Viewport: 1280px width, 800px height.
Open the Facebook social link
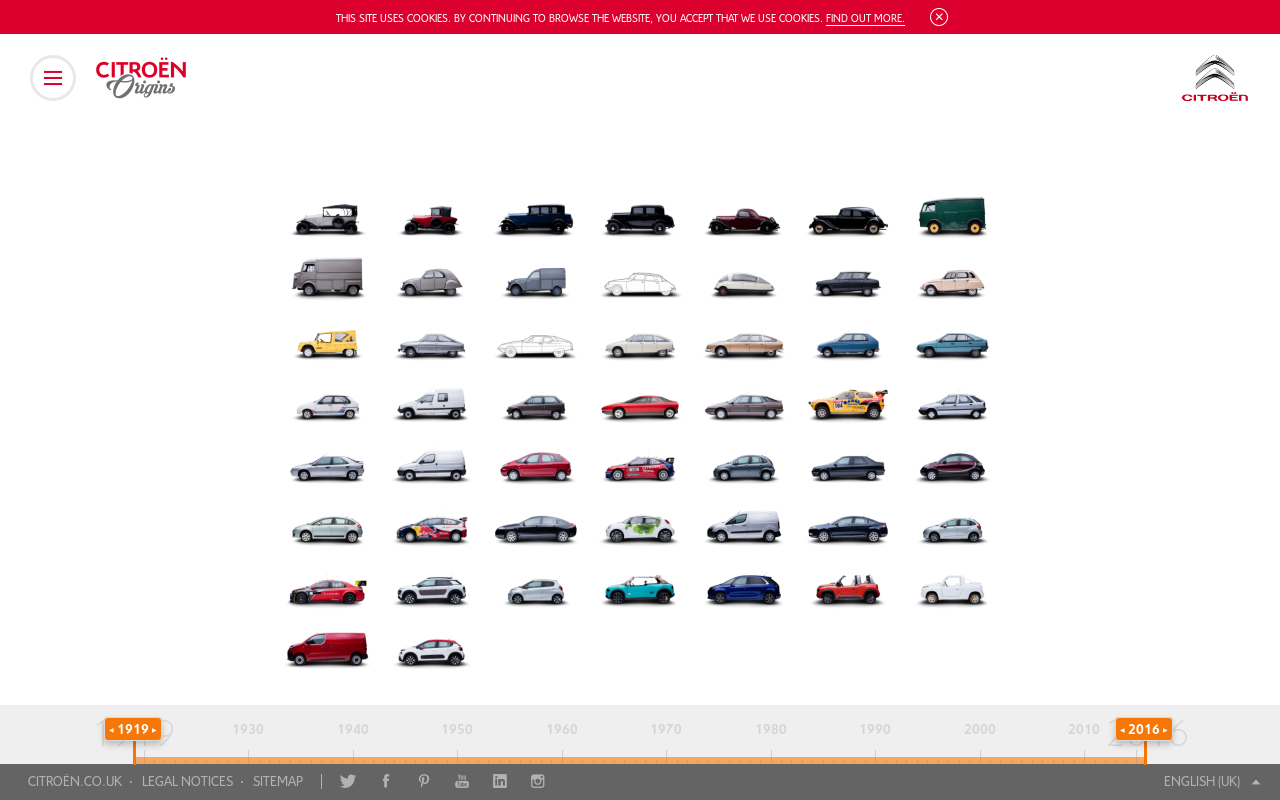click(386, 781)
